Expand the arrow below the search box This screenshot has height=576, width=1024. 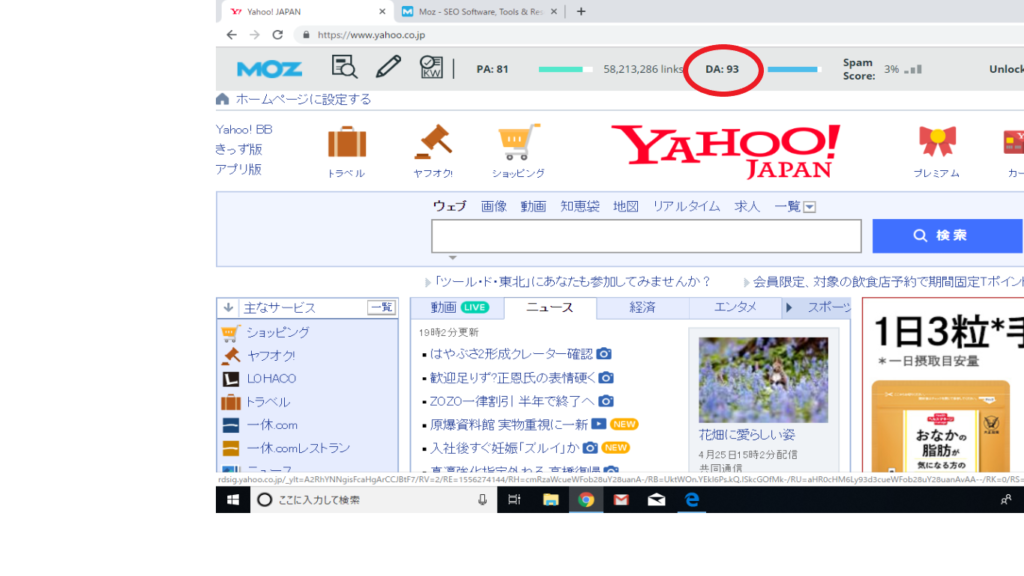point(452,257)
